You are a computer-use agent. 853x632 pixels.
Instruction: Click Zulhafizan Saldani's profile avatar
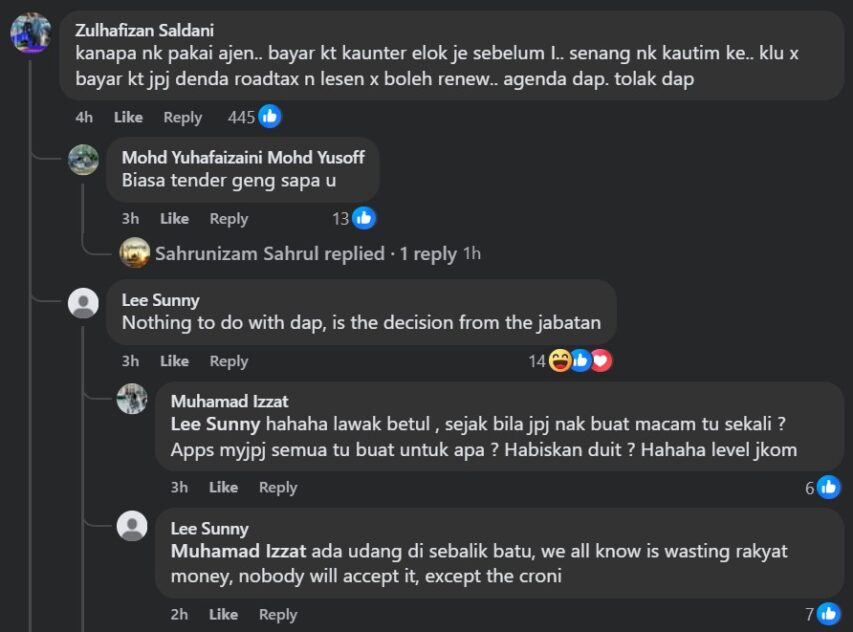pyautogui.click(x=30, y=33)
